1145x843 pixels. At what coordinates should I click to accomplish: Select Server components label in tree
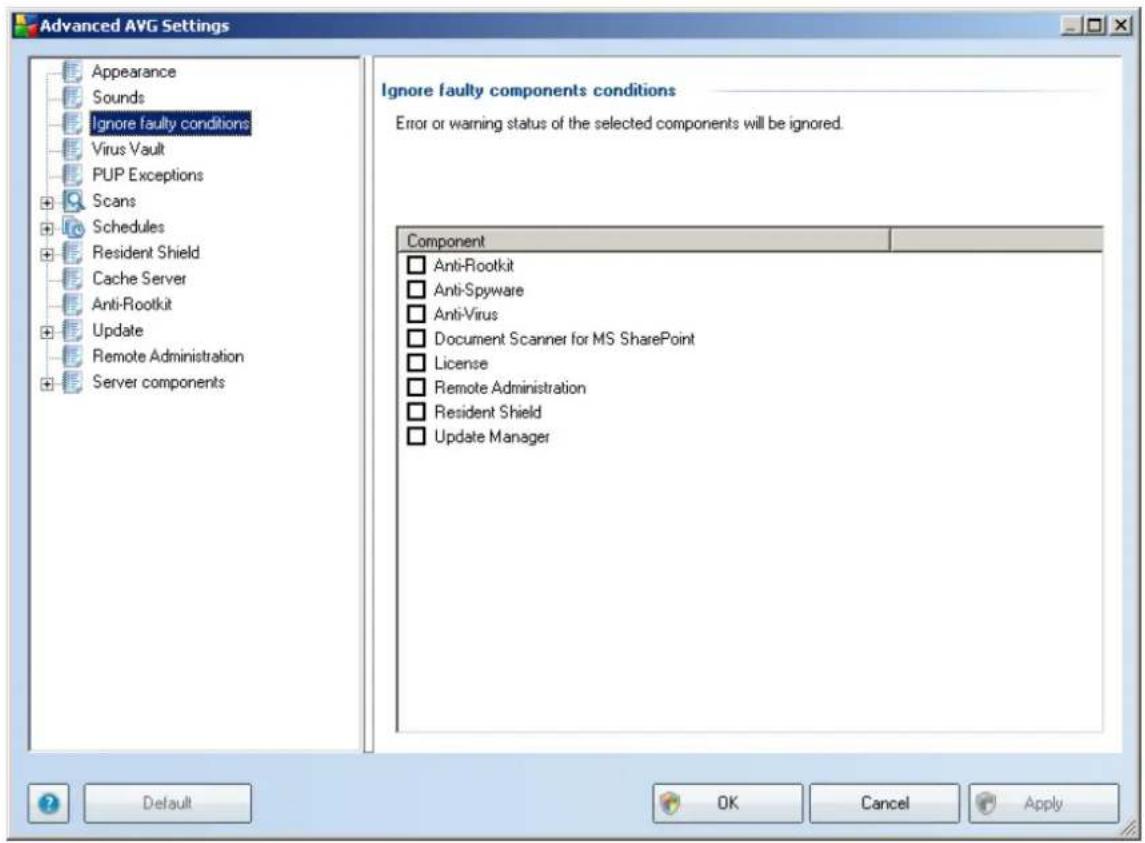coord(158,382)
